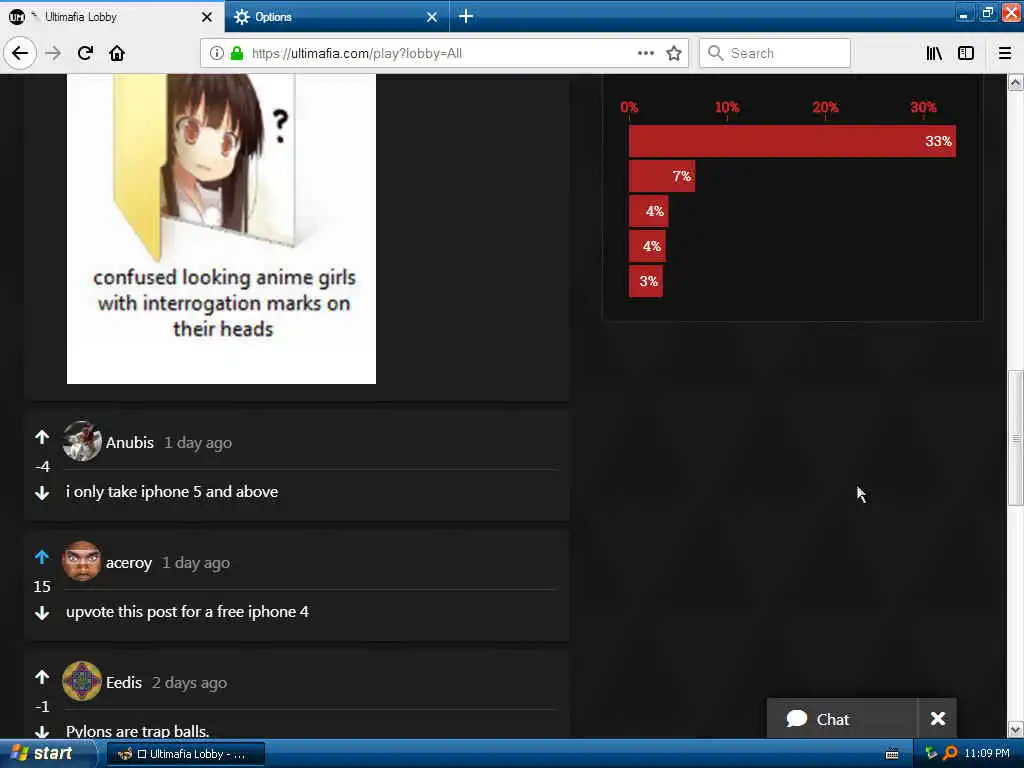
Task: Click page scrollbar up arrow
Action: point(1015,82)
